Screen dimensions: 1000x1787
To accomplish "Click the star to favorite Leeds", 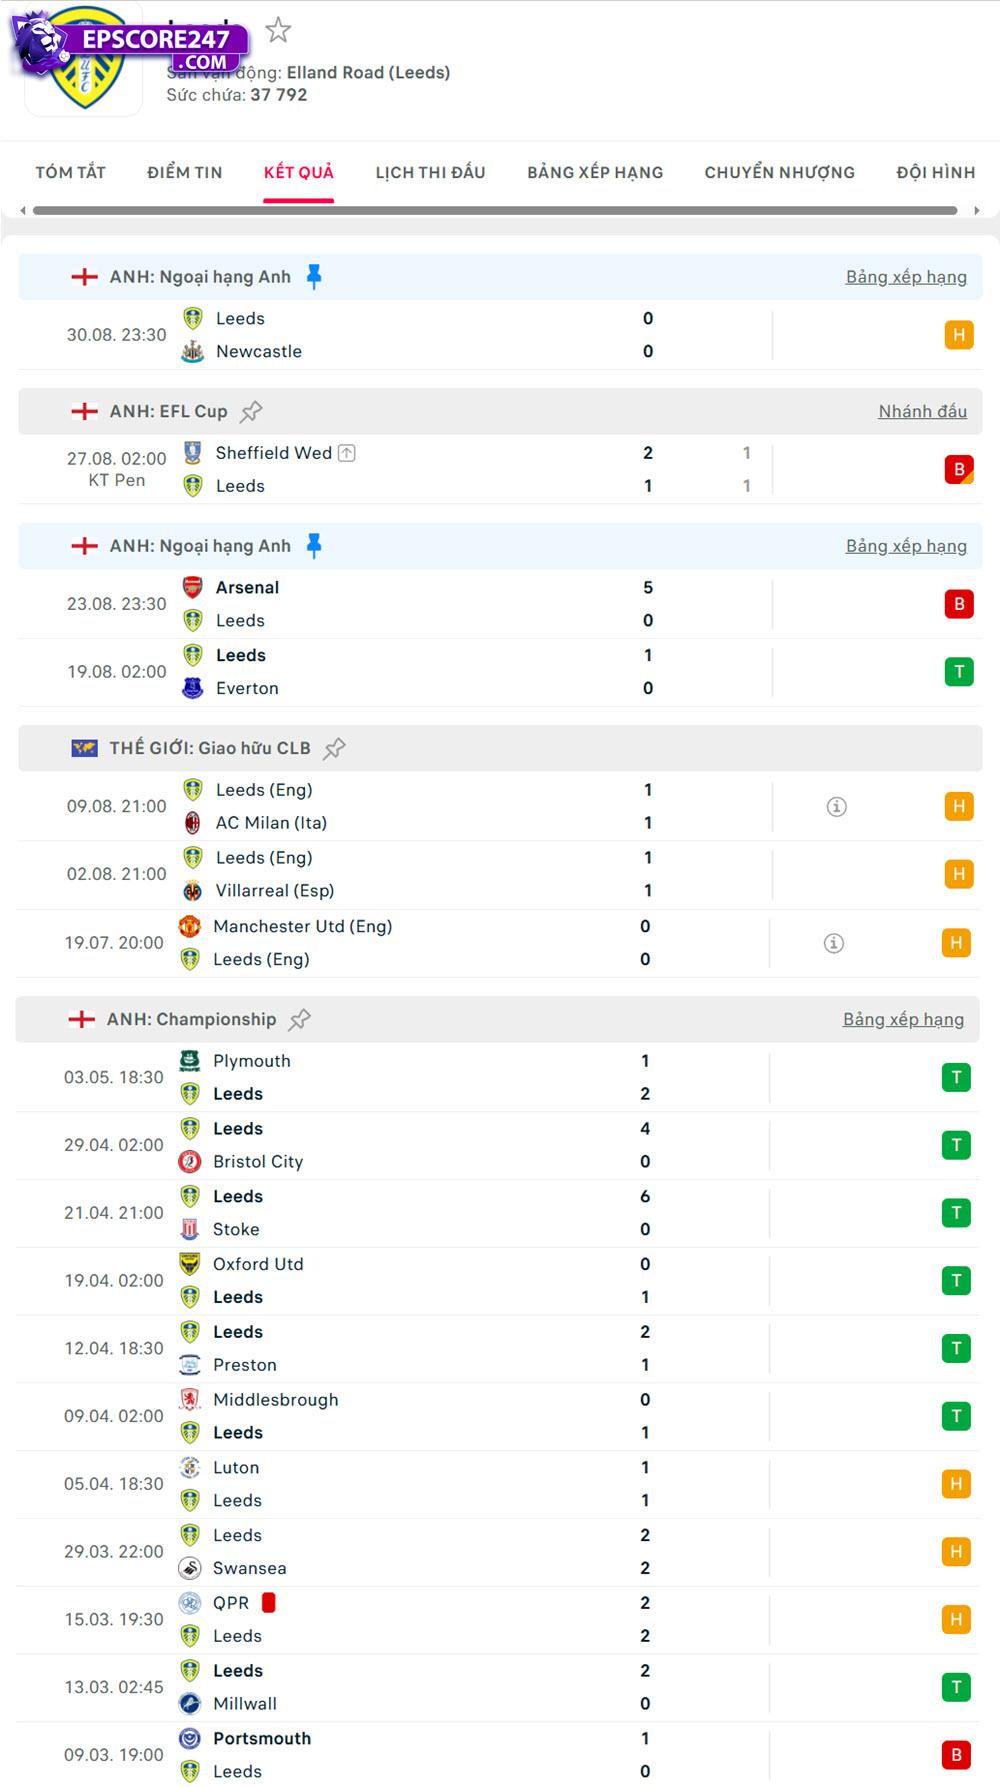I will (278, 30).
